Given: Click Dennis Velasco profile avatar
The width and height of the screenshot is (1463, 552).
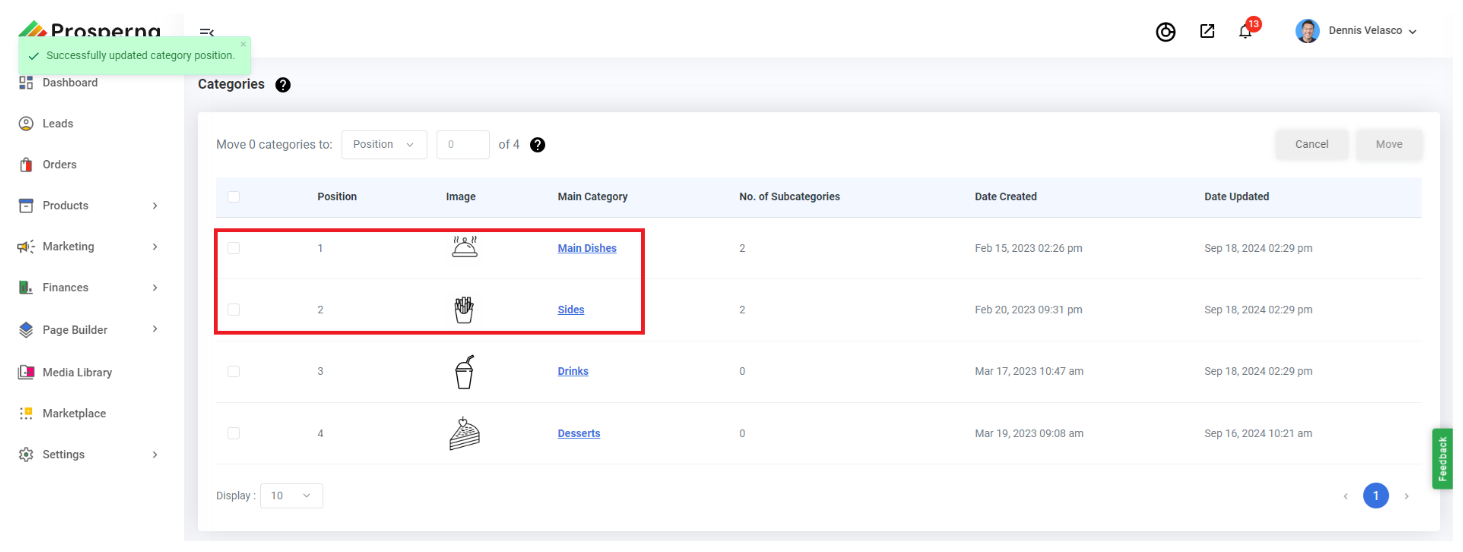Looking at the screenshot, I should pos(1307,31).
